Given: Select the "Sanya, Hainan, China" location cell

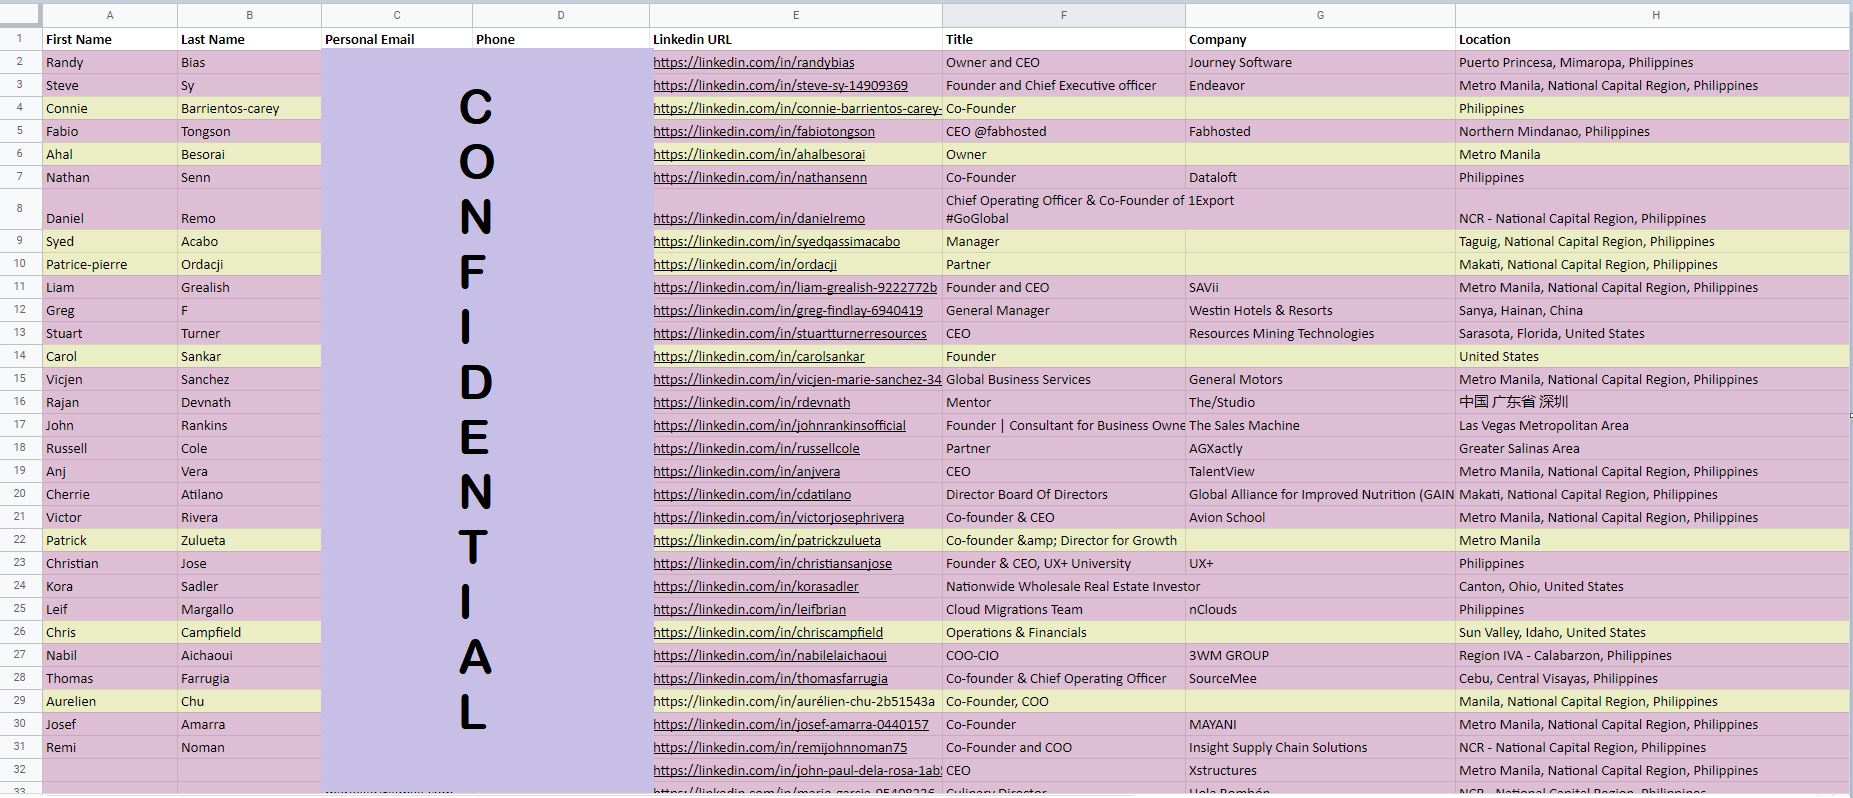Looking at the screenshot, I should pos(1654,310).
